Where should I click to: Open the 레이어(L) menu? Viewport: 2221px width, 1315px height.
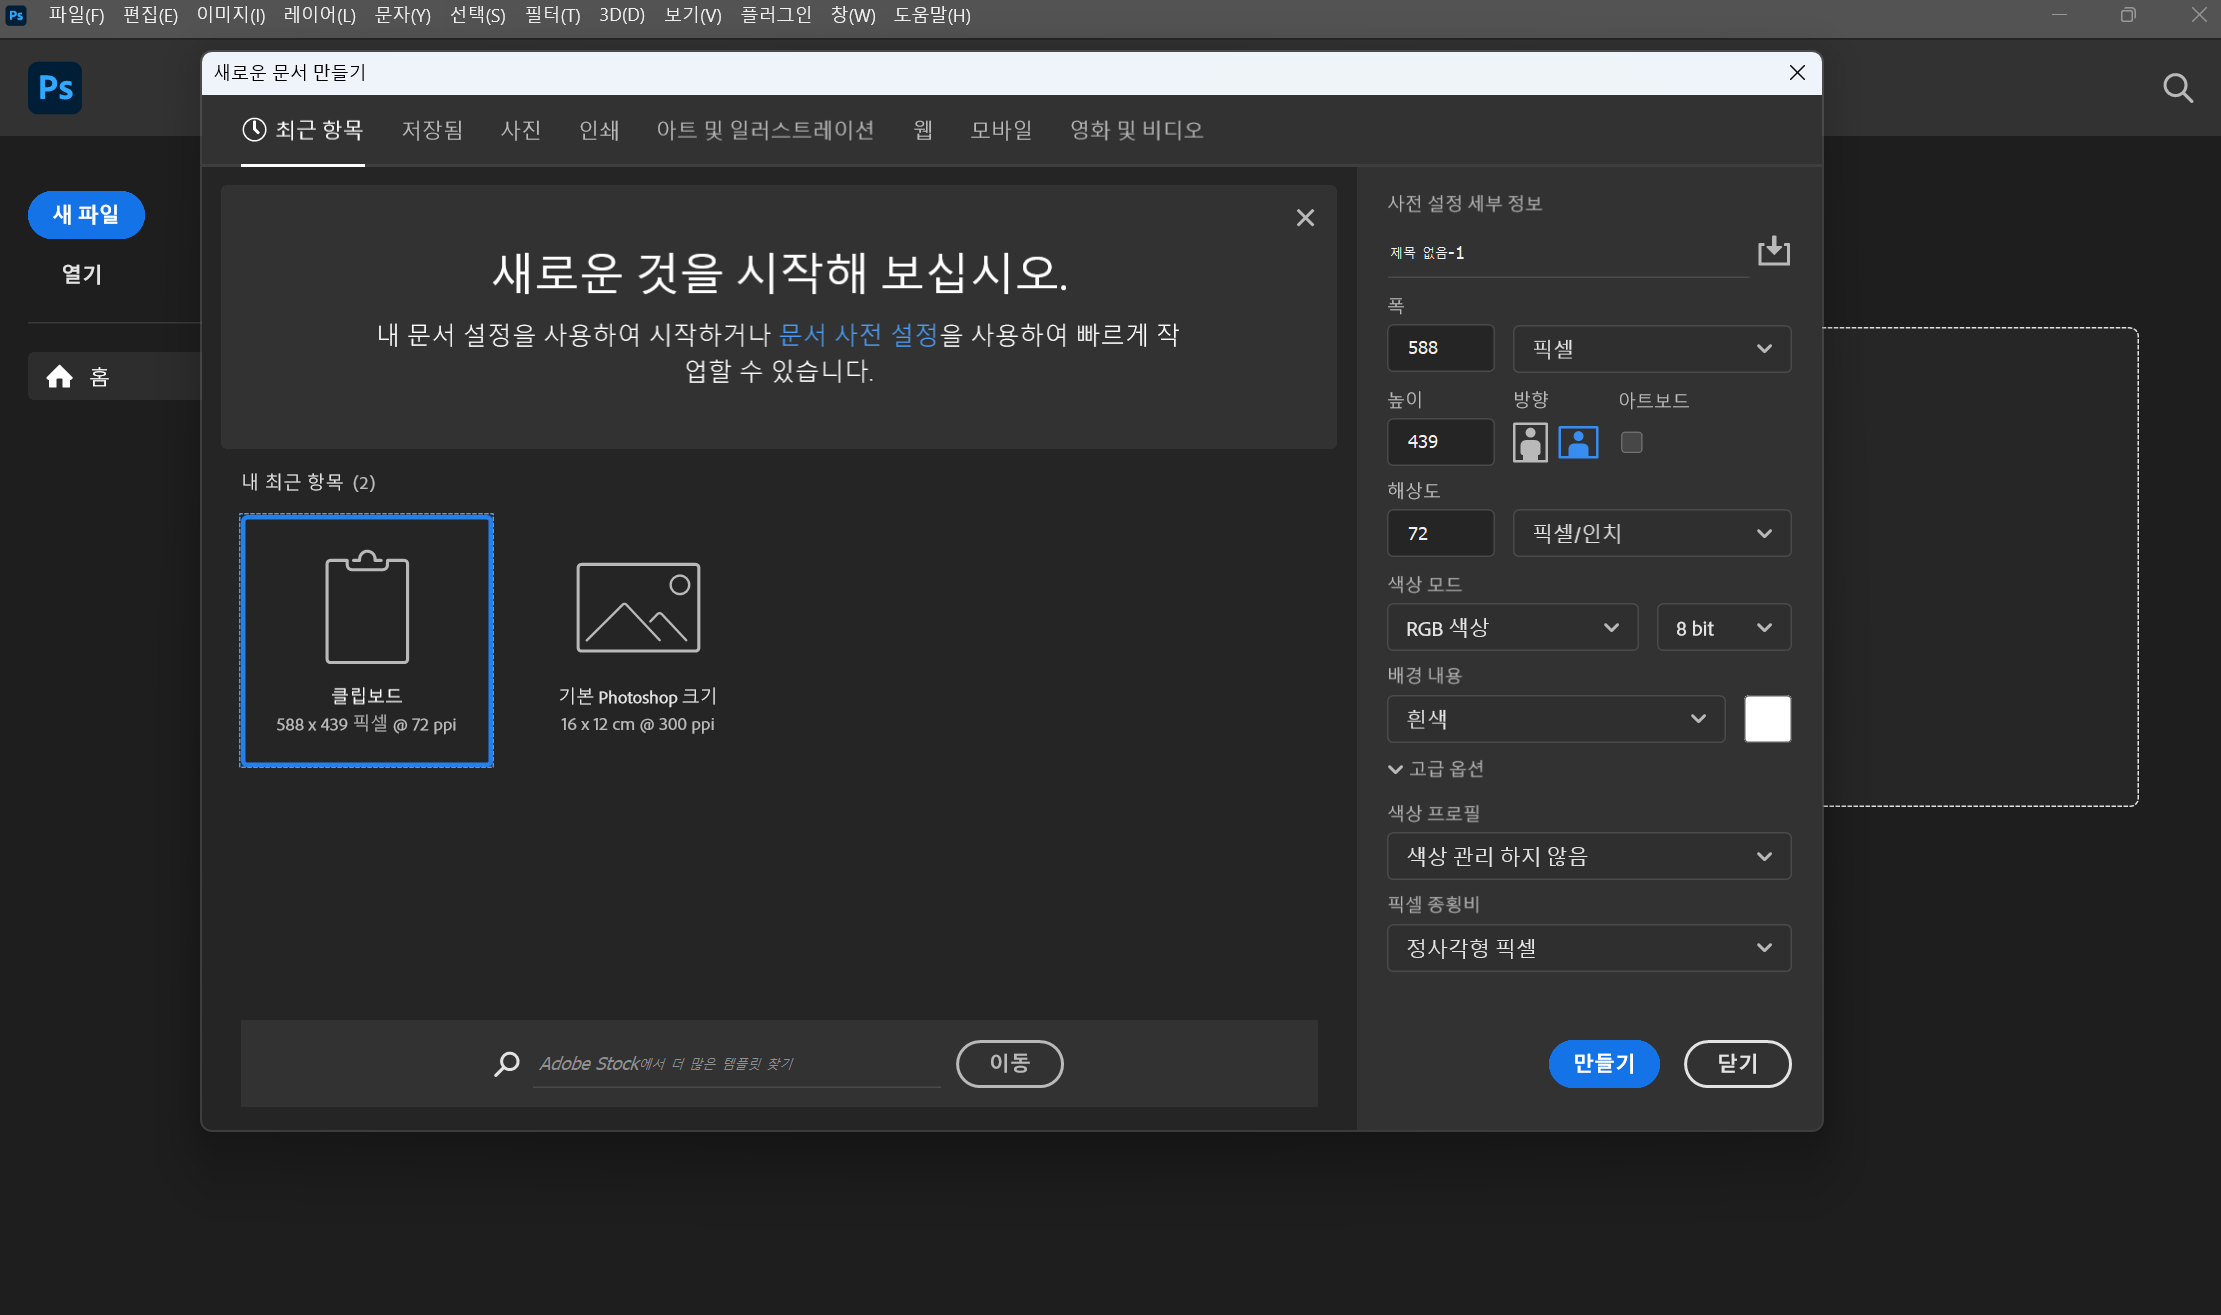[319, 15]
